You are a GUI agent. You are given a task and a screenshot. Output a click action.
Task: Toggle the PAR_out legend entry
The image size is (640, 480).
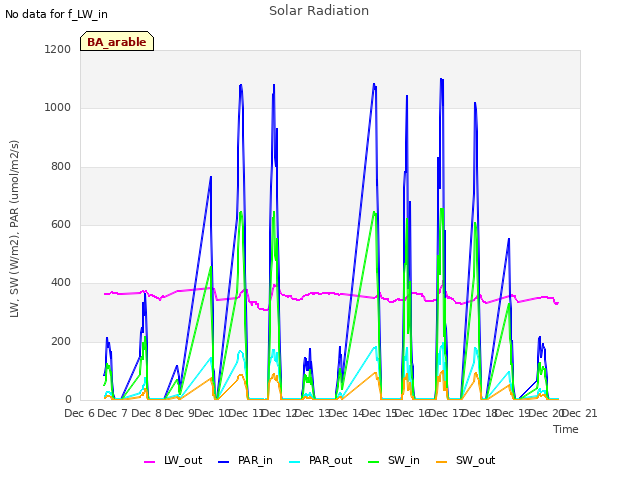(x=320, y=460)
